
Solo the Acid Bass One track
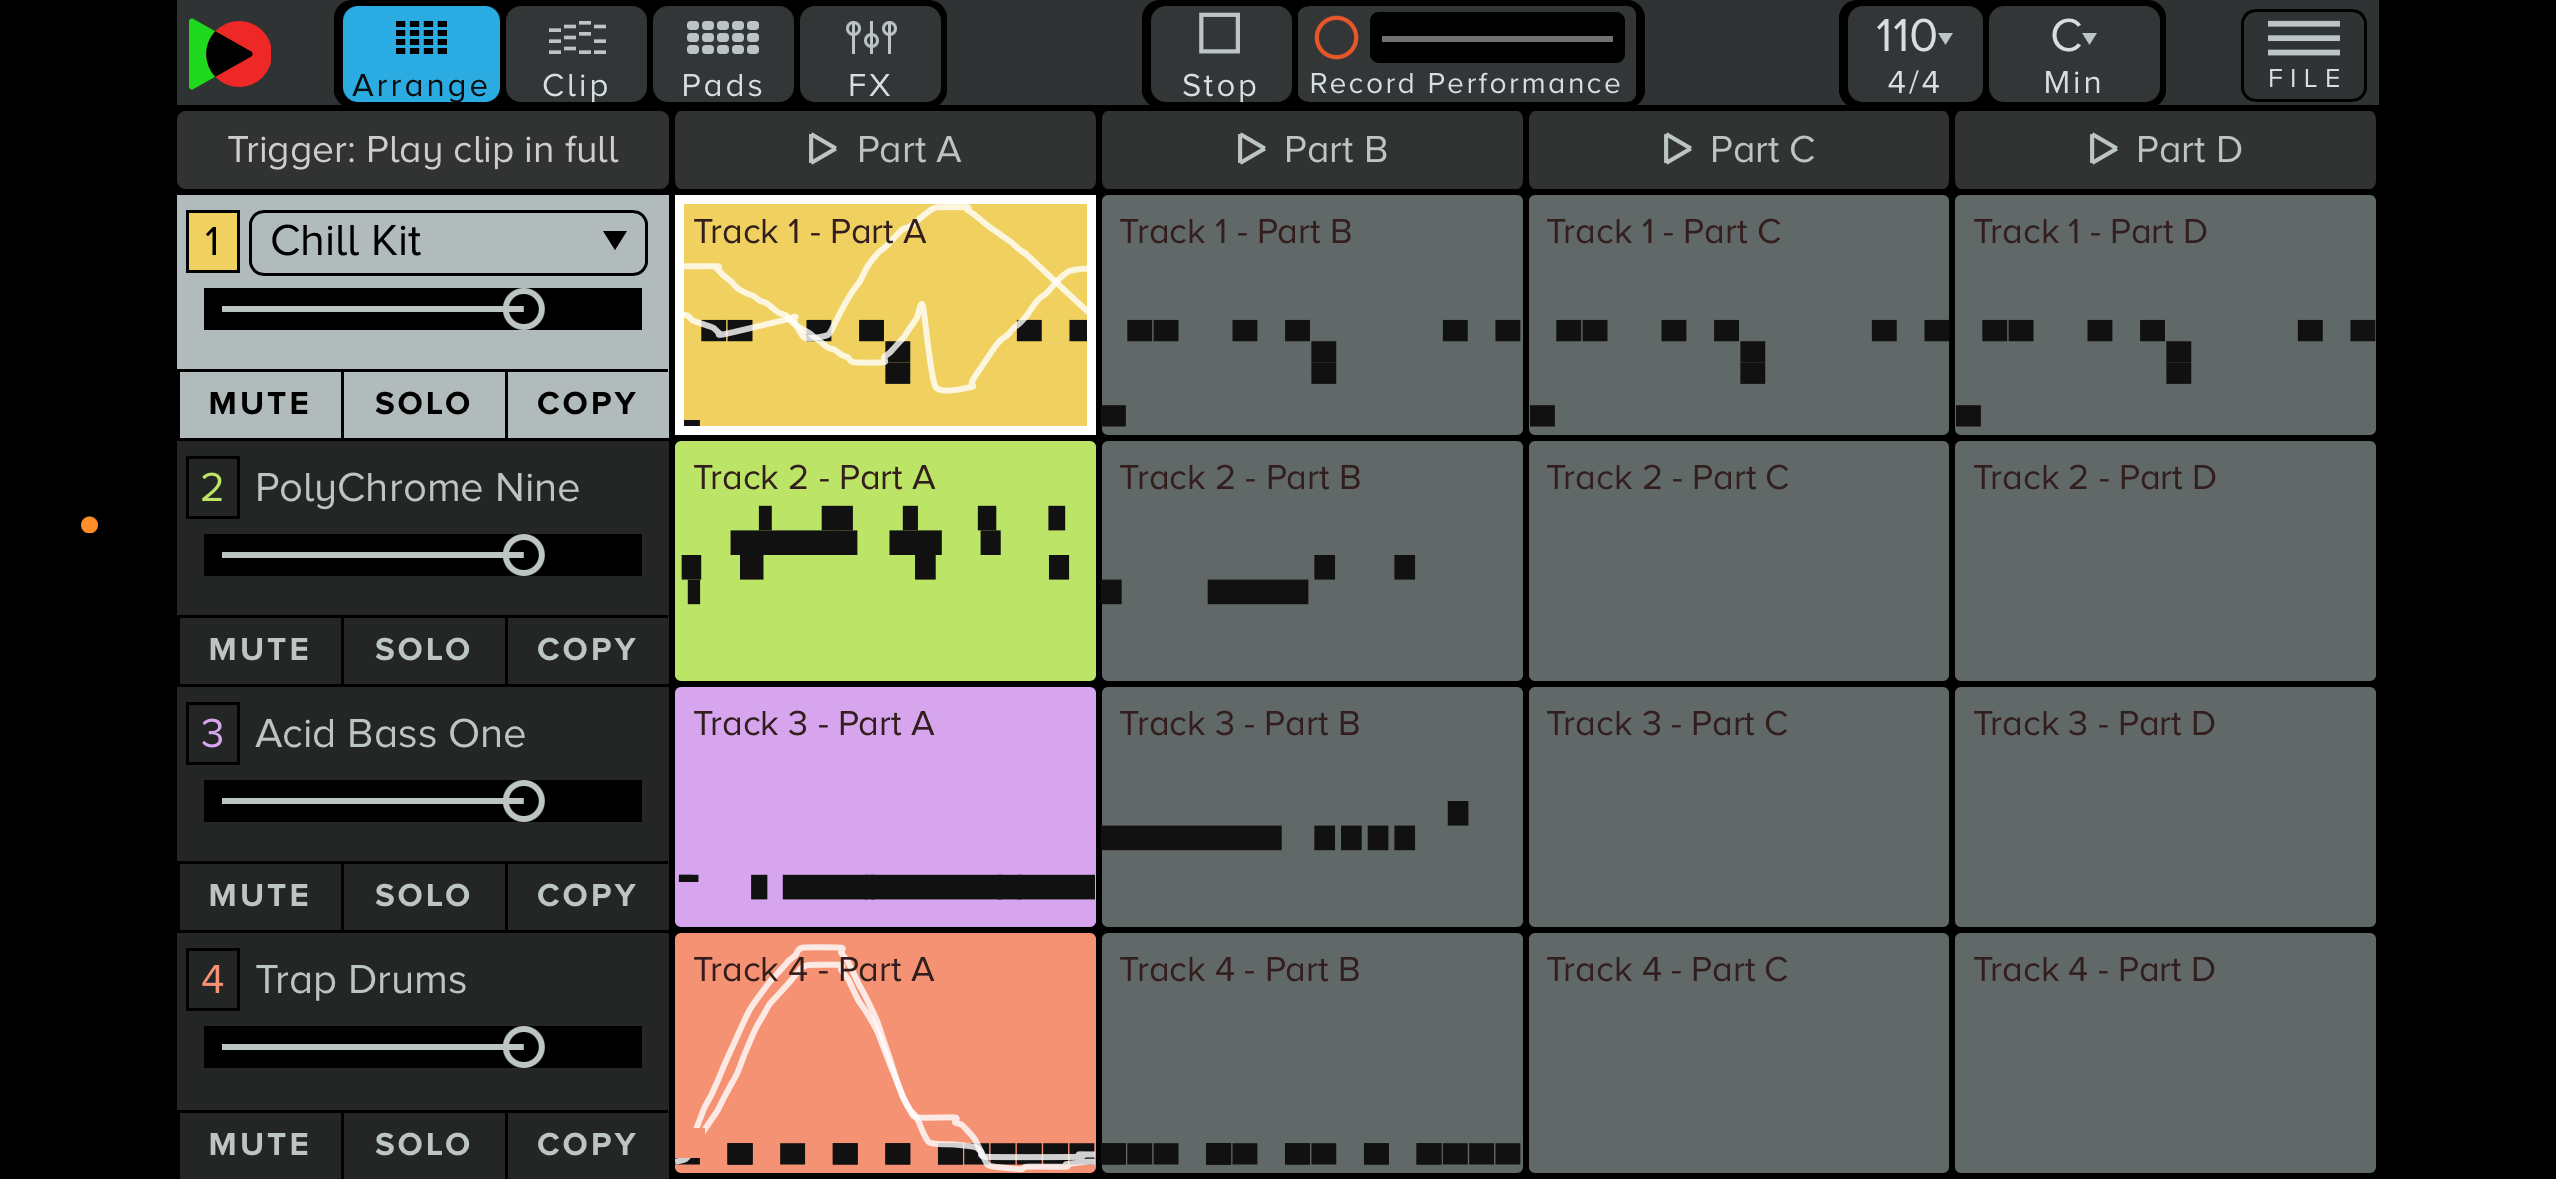[423, 896]
